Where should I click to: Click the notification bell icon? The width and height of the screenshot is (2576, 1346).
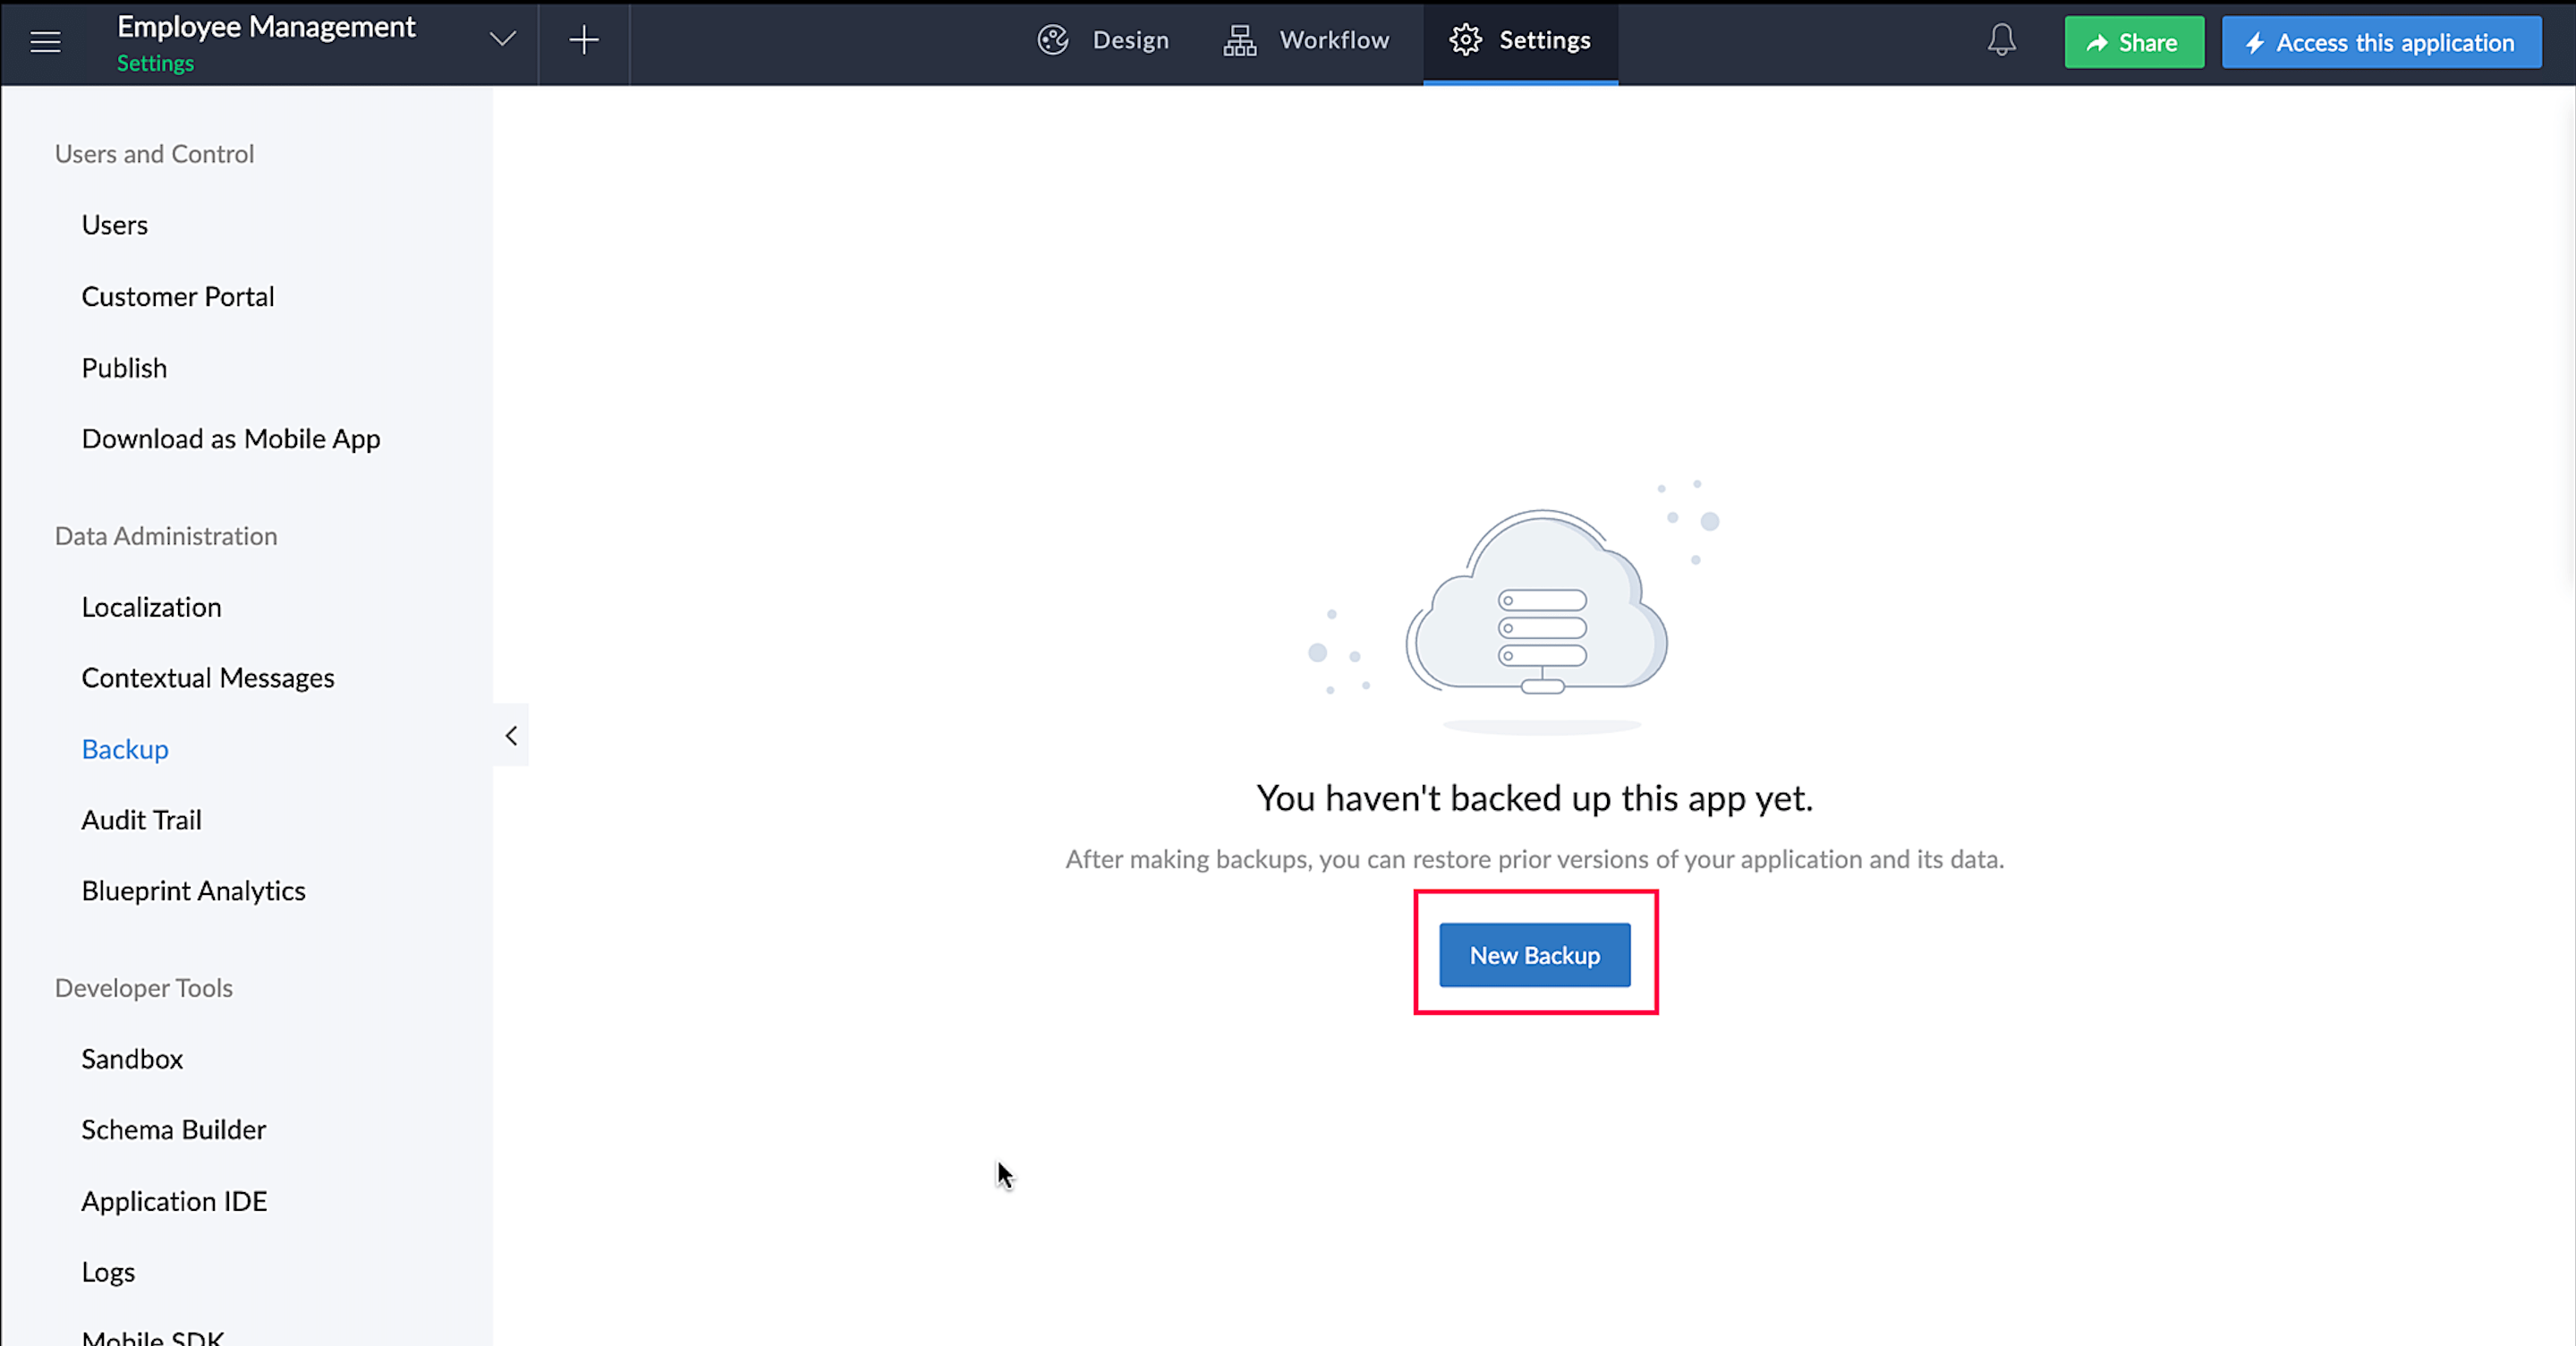2001,41
